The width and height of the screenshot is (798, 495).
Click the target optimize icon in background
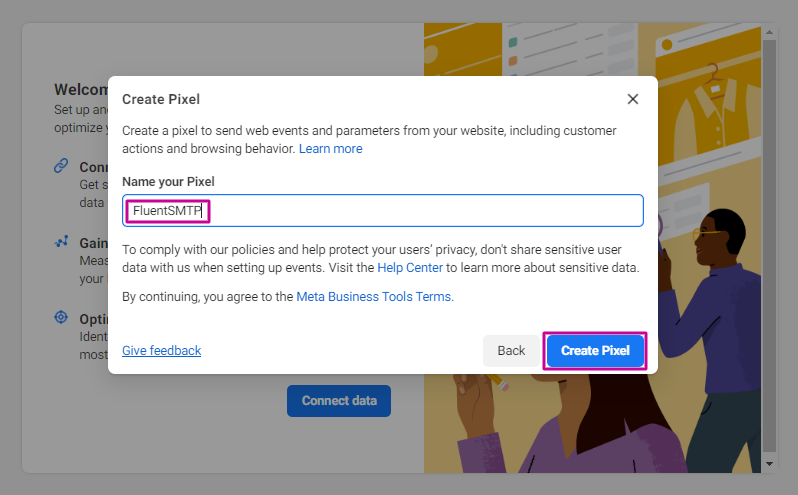tap(61, 317)
